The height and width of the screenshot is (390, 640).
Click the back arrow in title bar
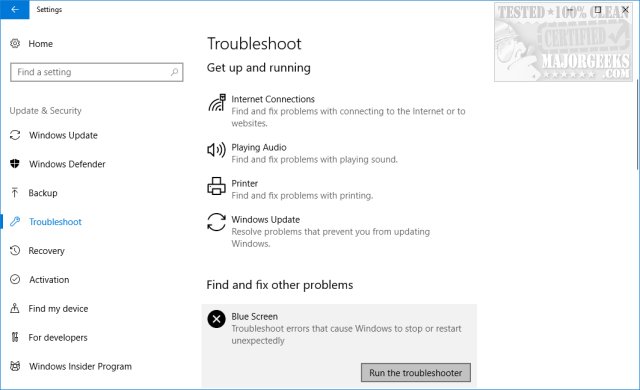tap(15, 9)
